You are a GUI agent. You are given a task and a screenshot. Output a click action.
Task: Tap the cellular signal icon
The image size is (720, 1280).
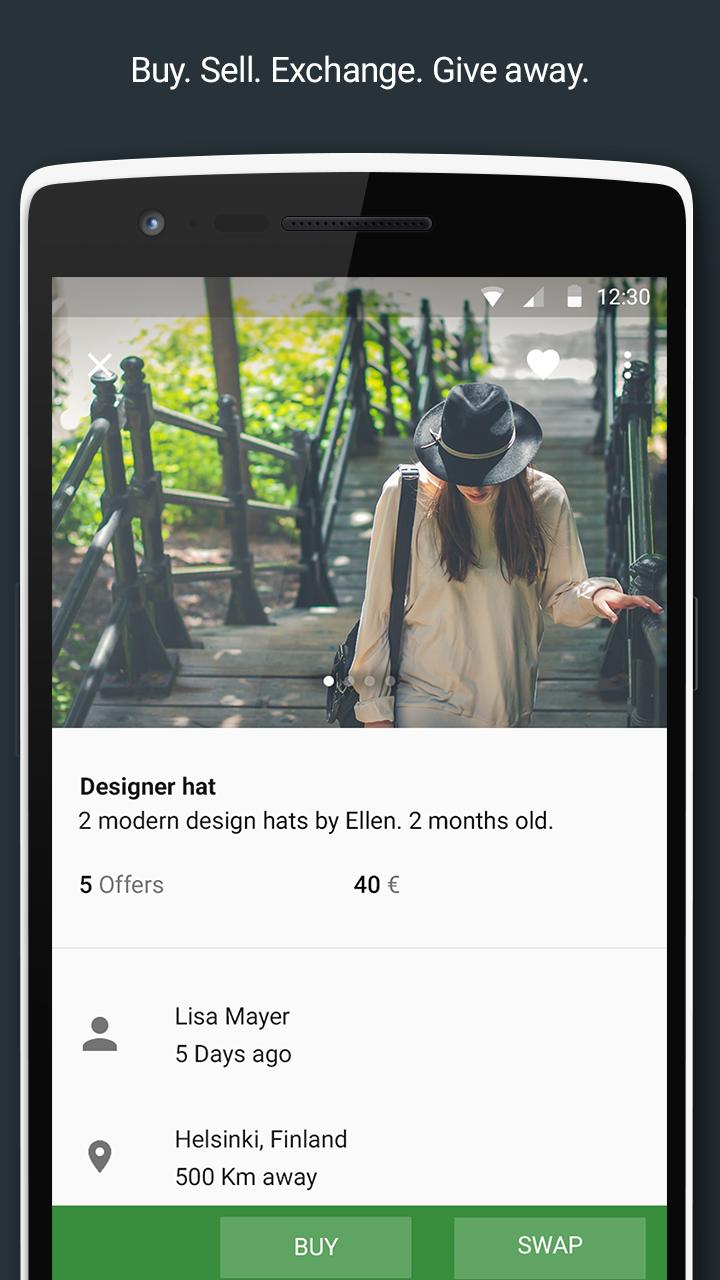(533, 296)
